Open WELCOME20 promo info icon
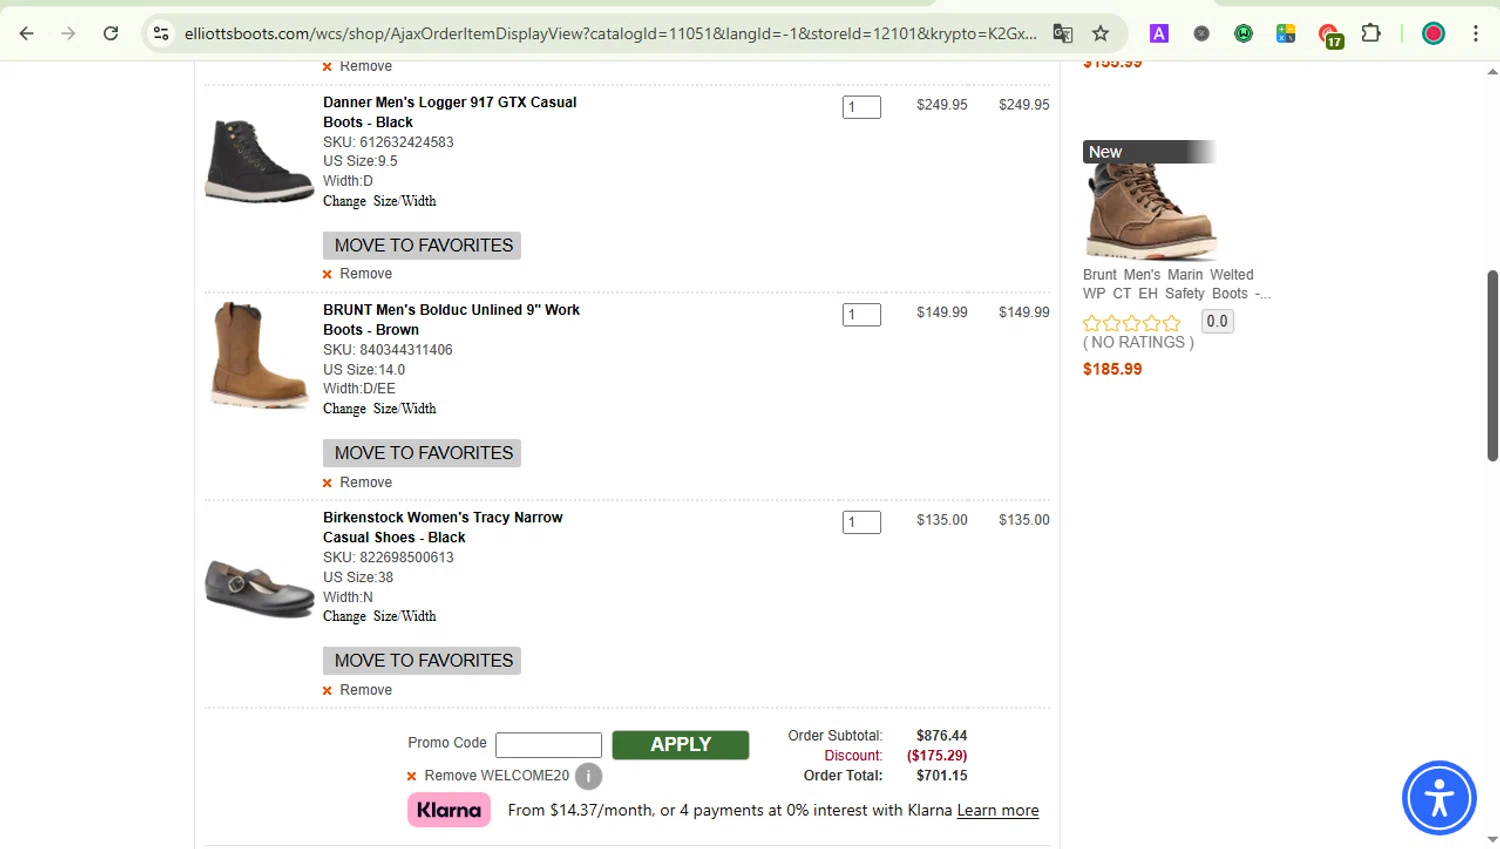Image resolution: width=1500 pixels, height=849 pixels. point(589,776)
